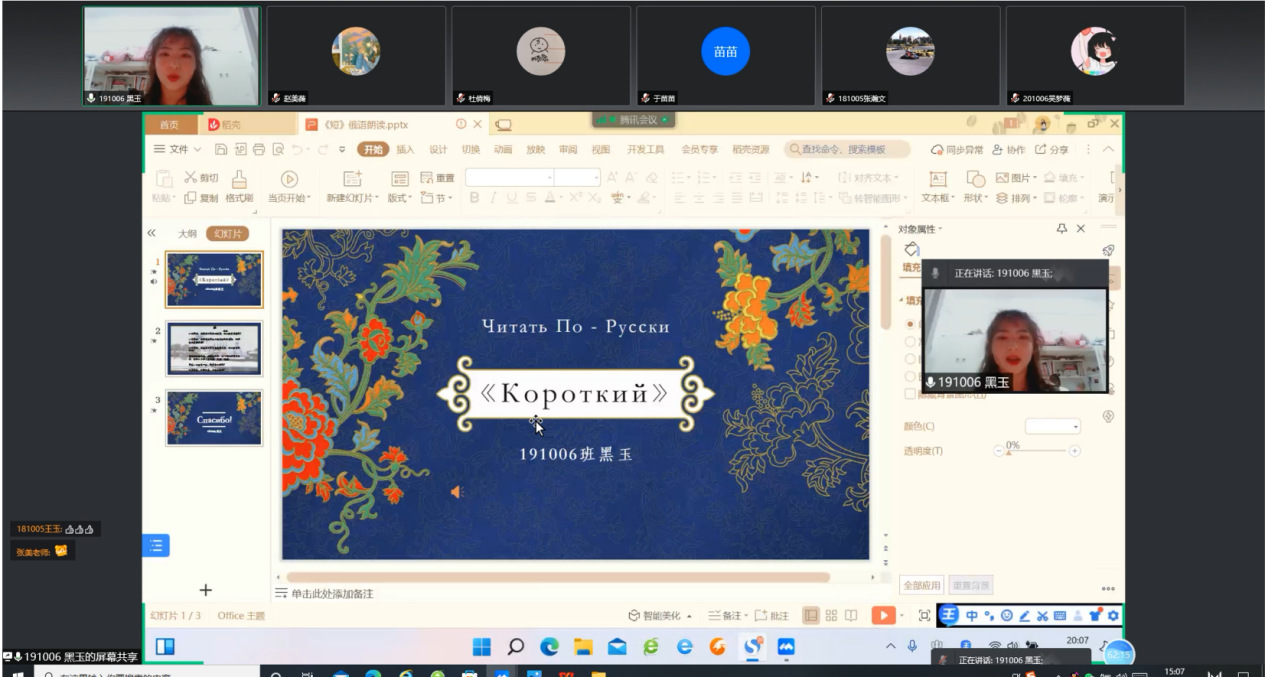Click the orange slideshow play button

click(882, 616)
